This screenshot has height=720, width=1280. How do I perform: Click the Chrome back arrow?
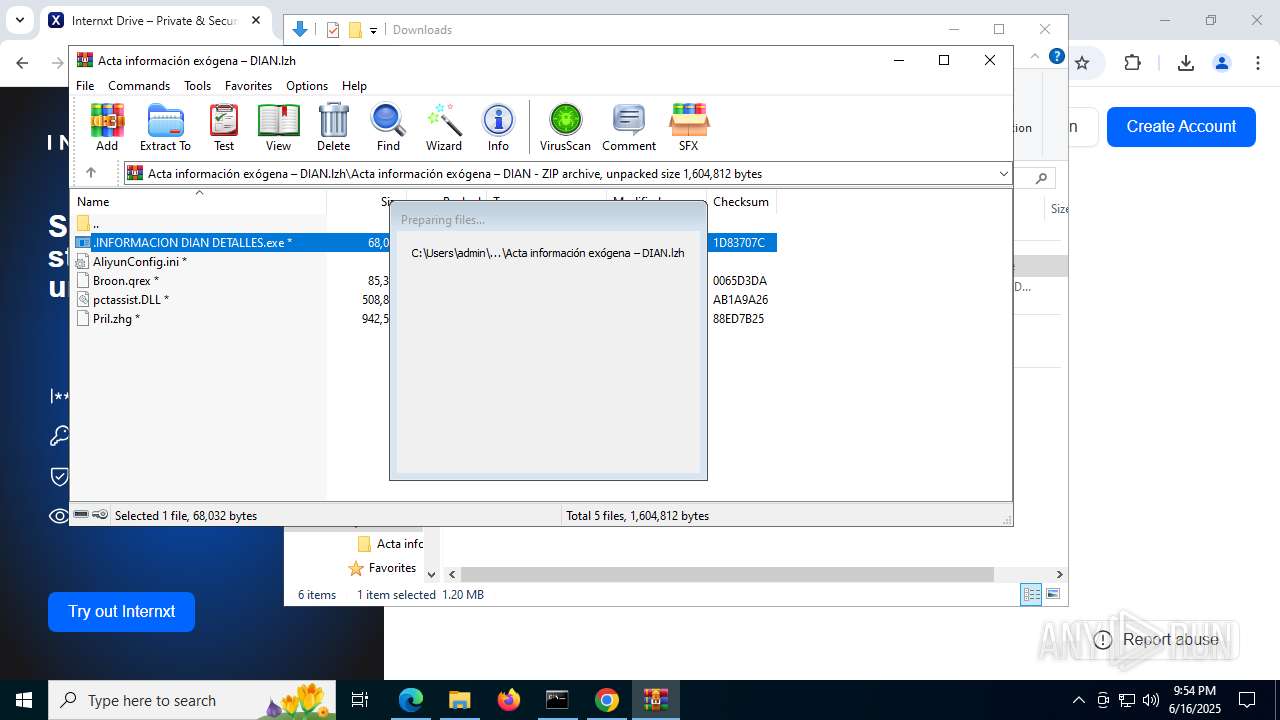[22, 63]
